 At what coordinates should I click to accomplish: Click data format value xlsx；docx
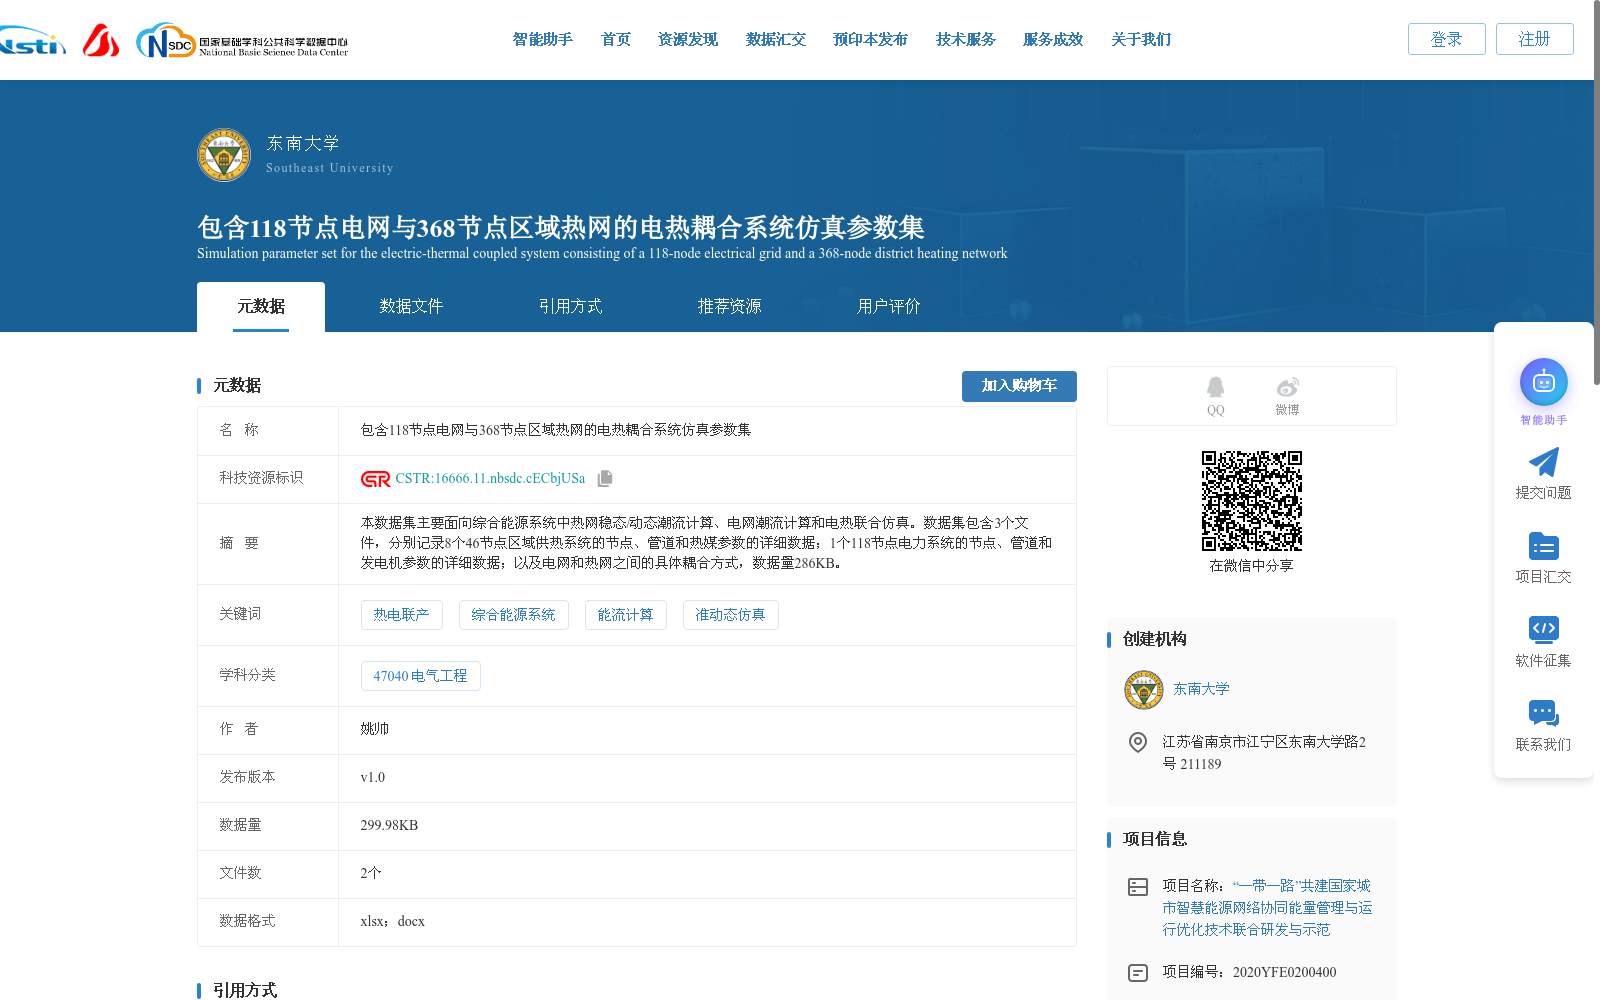point(392,921)
